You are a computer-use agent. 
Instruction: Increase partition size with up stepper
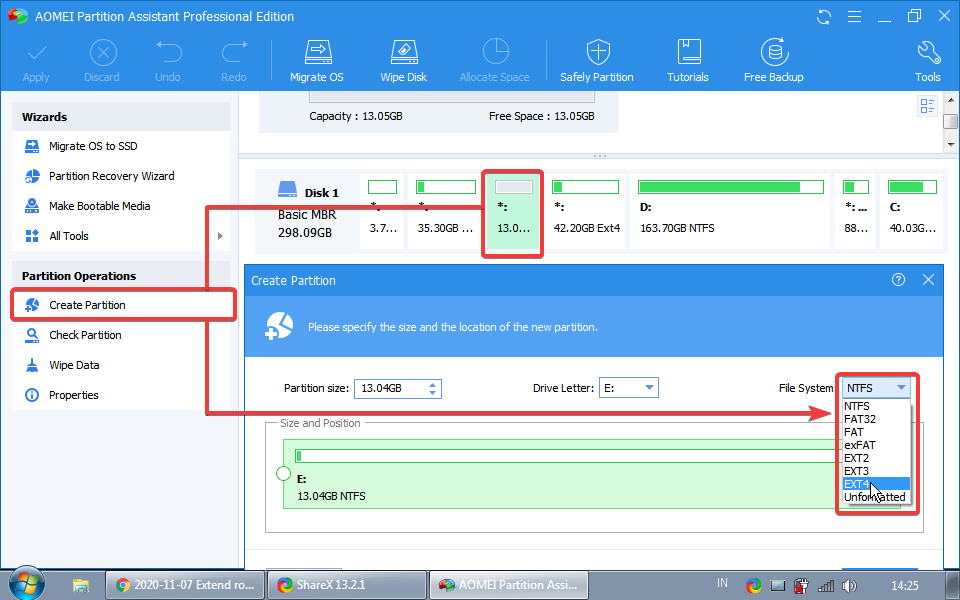pyautogui.click(x=433, y=384)
